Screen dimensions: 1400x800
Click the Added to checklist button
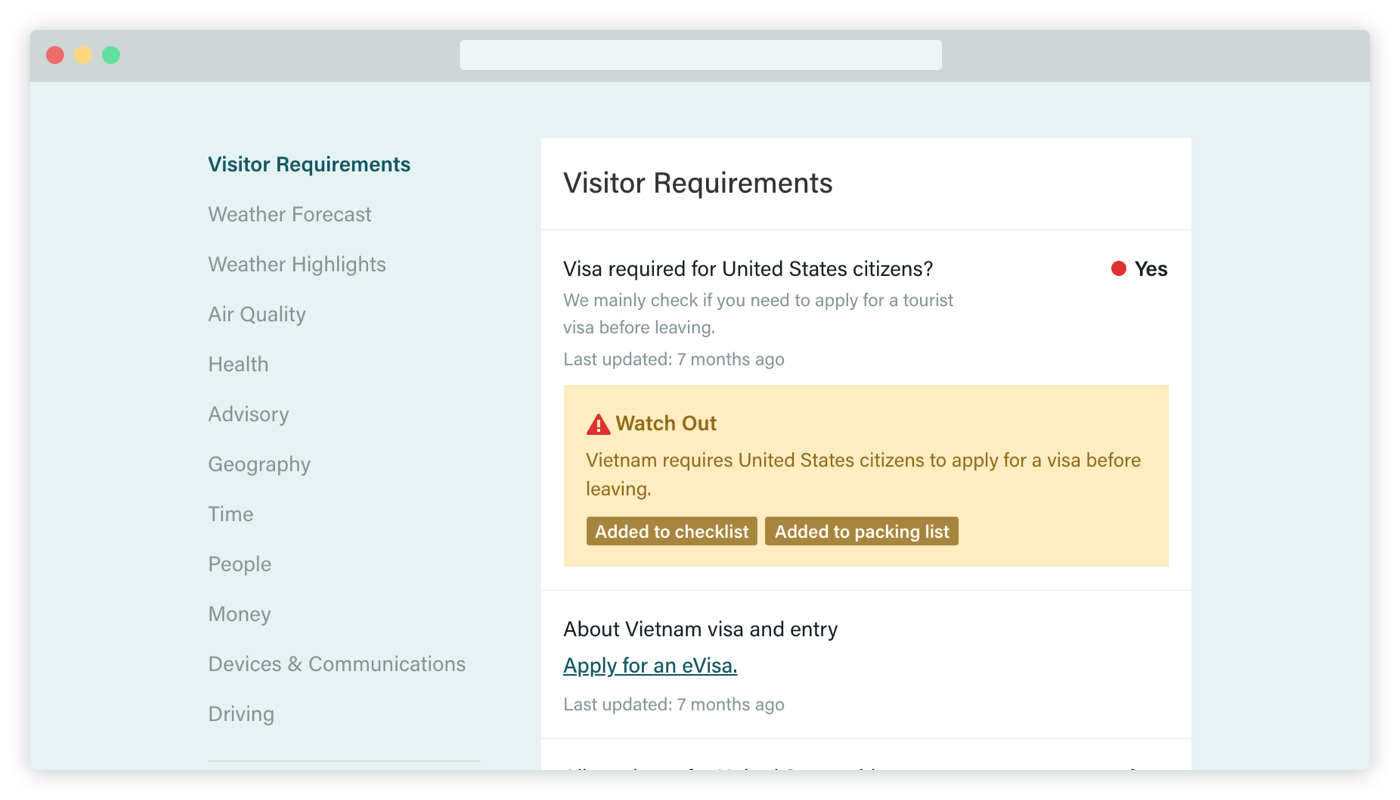pyautogui.click(x=671, y=531)
